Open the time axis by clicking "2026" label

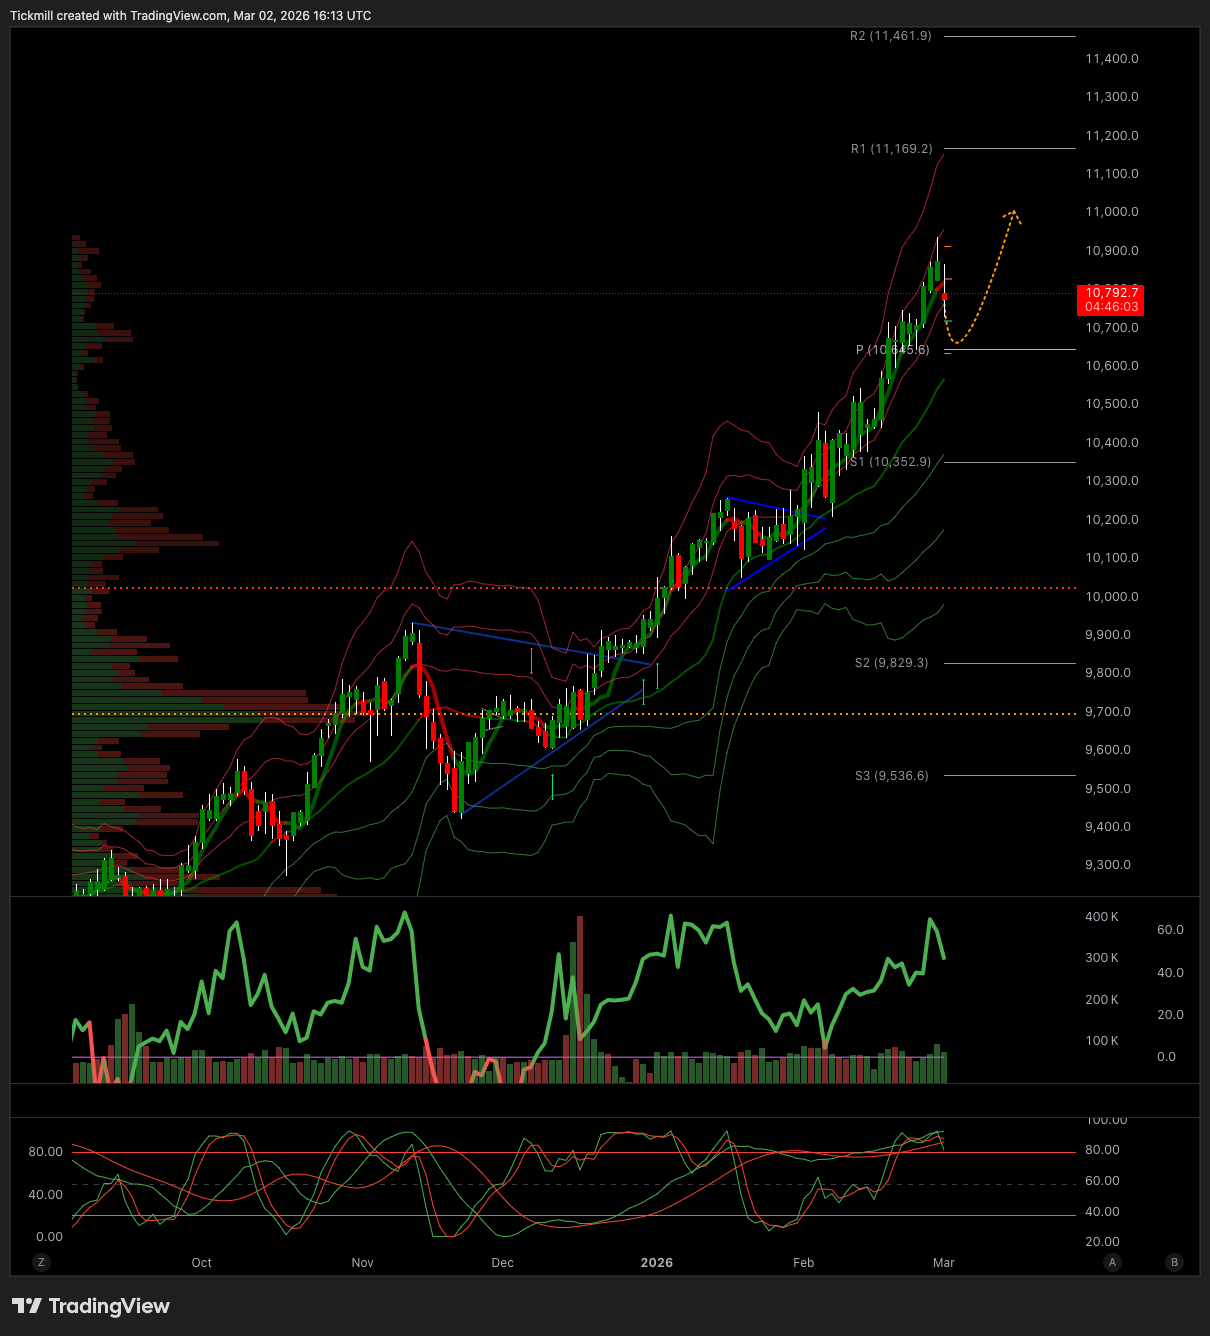656,1263
